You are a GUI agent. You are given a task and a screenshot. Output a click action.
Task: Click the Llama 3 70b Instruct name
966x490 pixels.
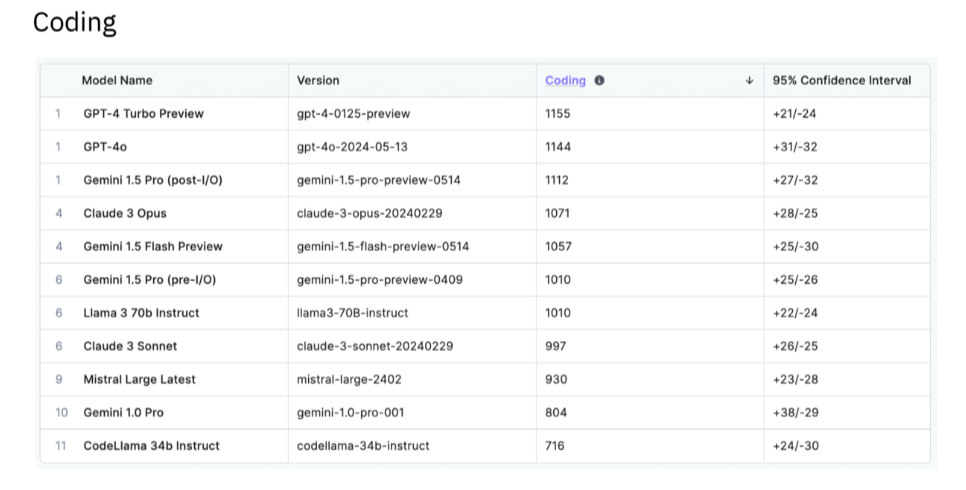point(141,313)
